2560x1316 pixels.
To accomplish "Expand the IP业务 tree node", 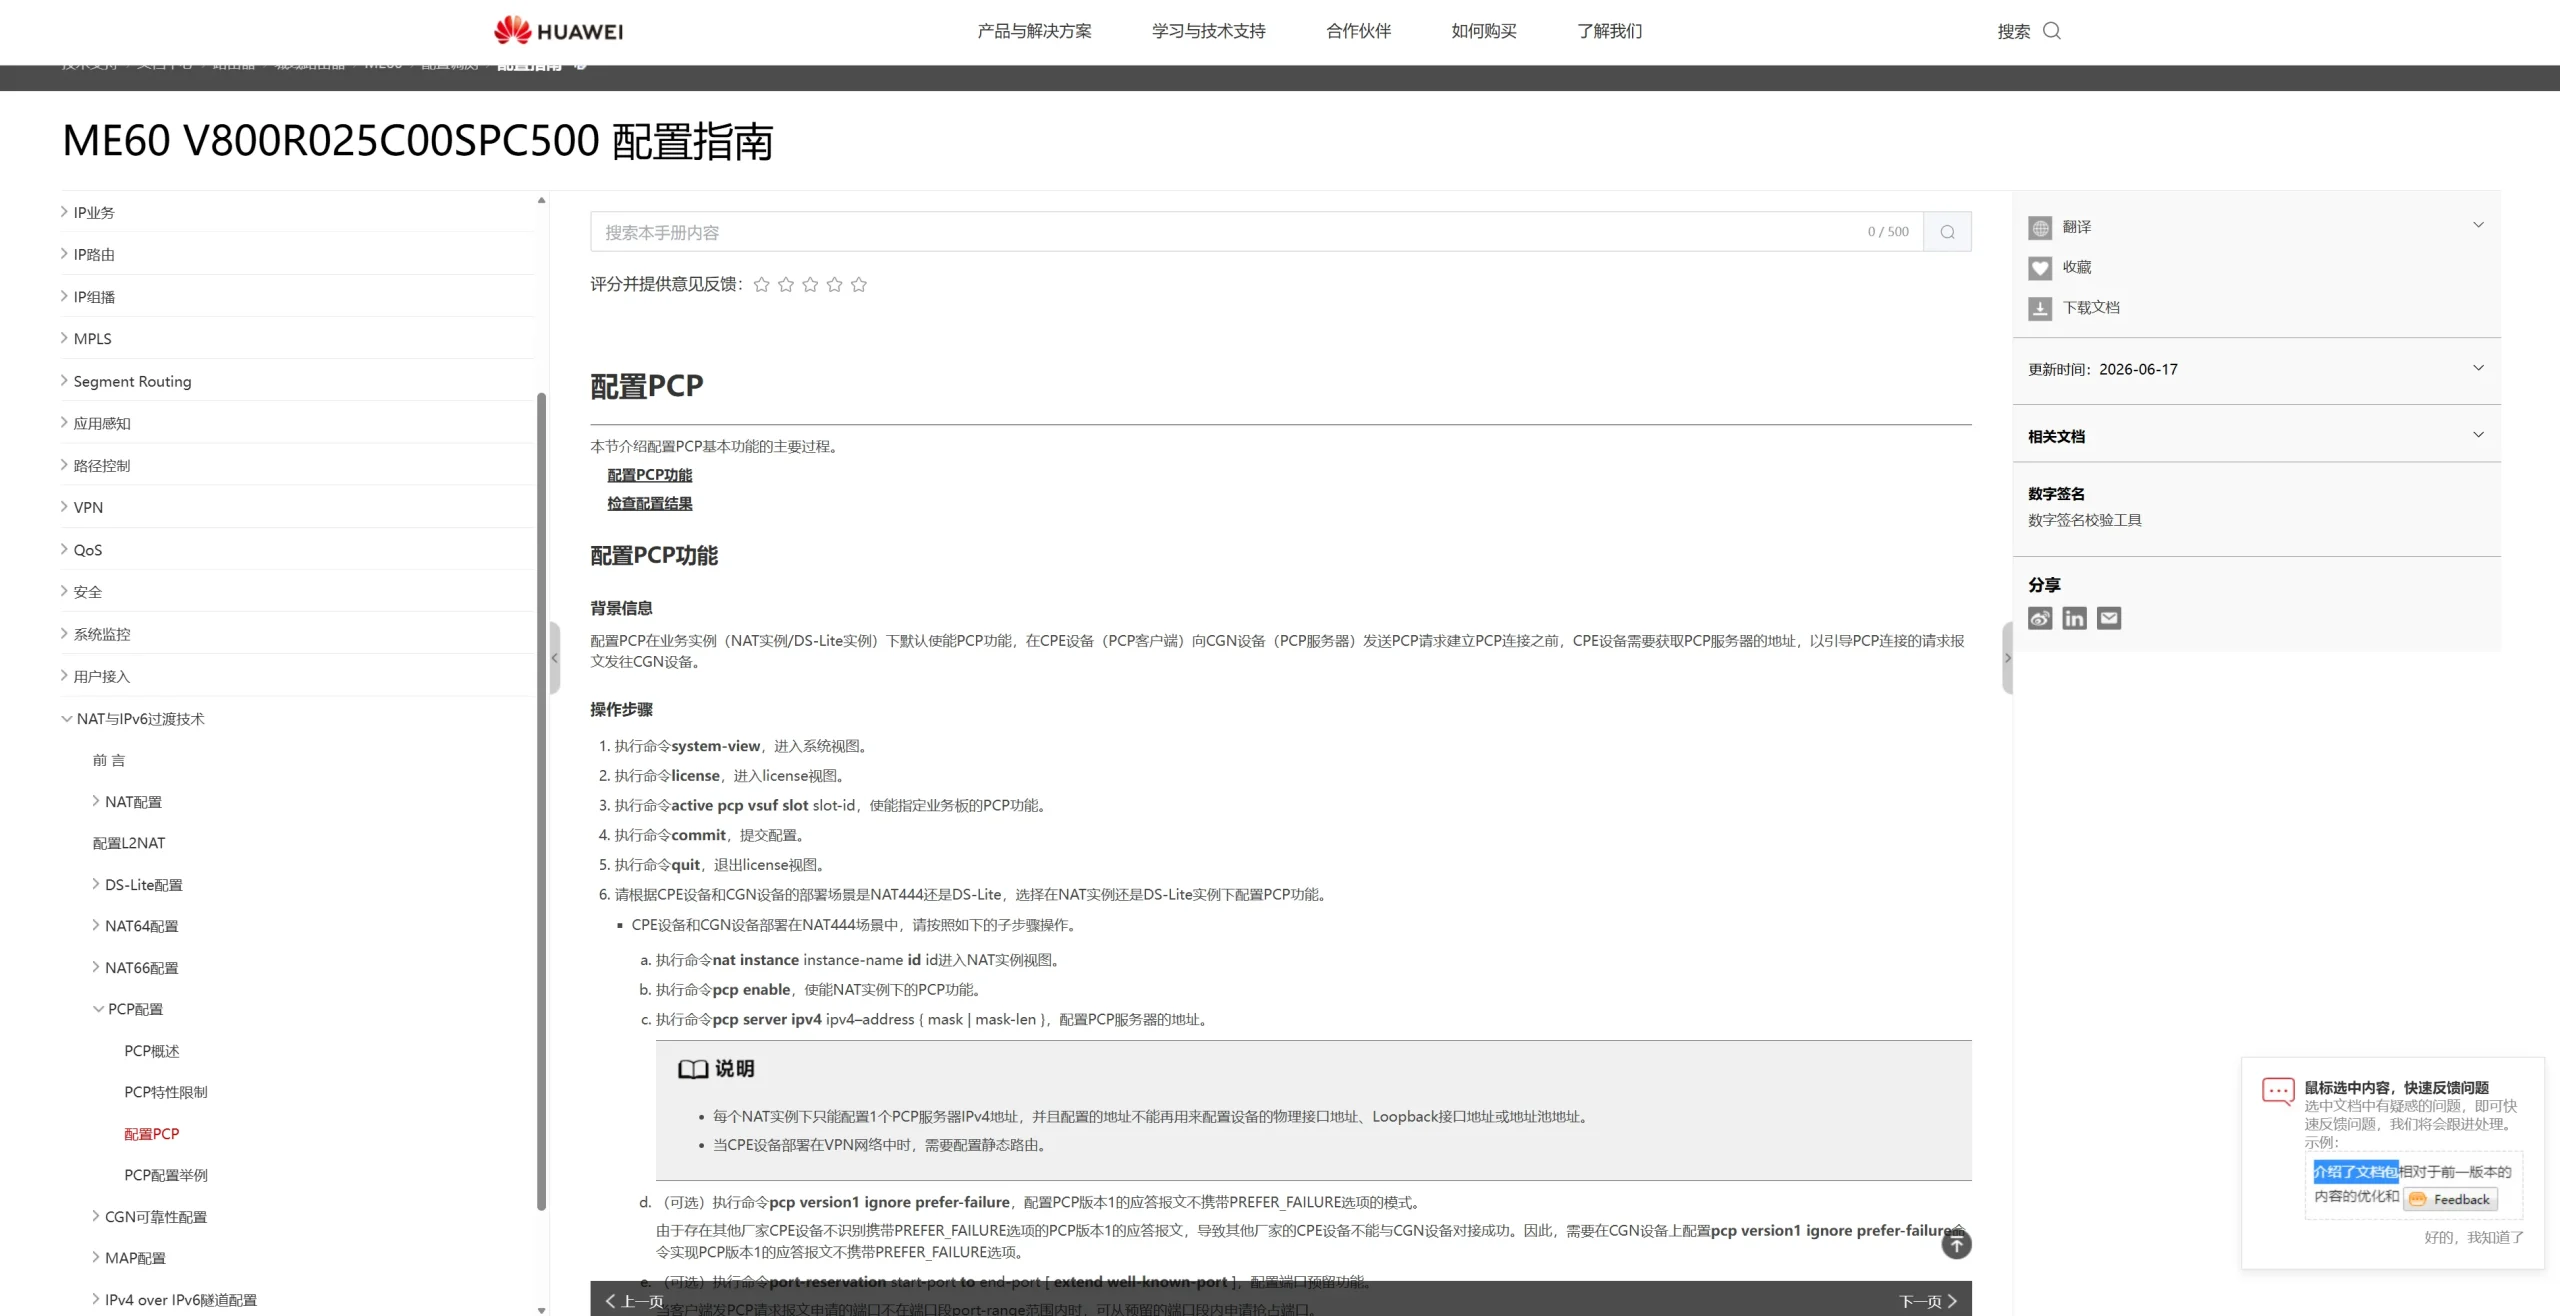I will pos(65,212).
